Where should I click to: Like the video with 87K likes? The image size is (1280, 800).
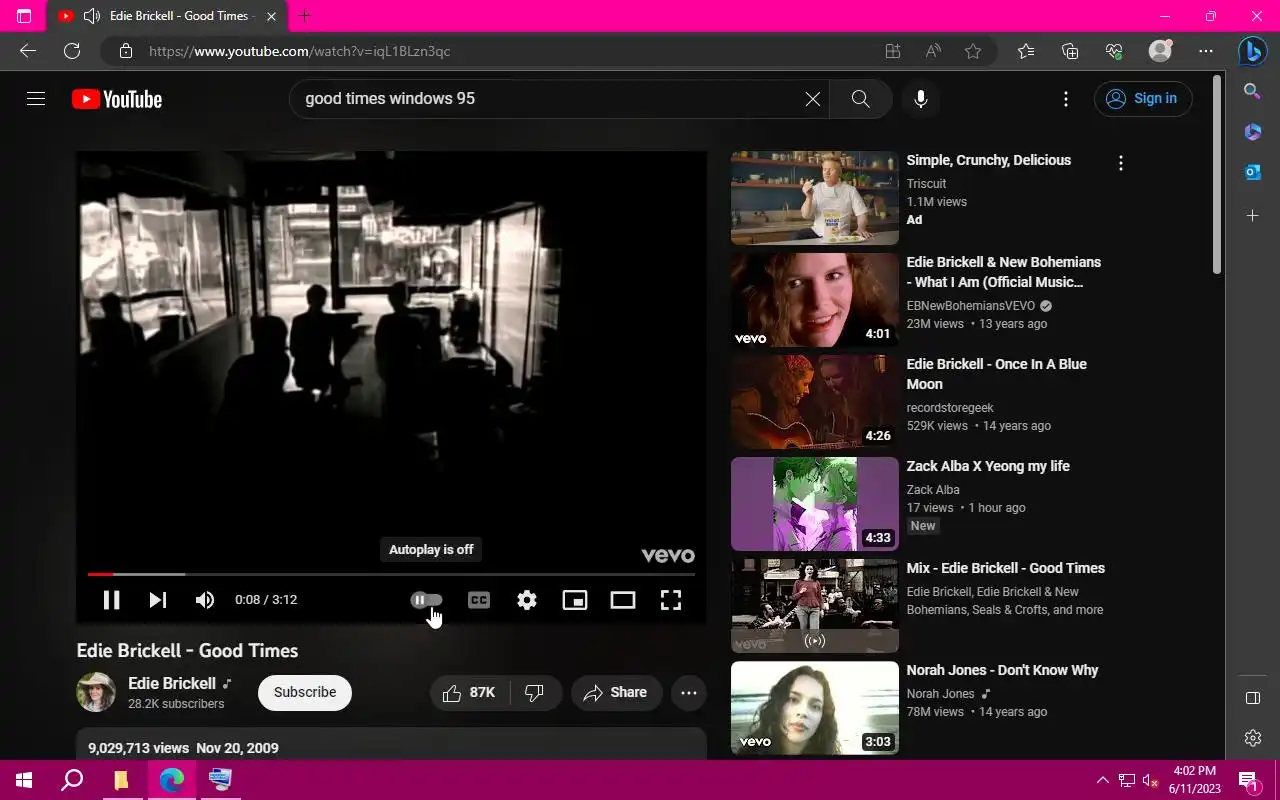point(470,692)
